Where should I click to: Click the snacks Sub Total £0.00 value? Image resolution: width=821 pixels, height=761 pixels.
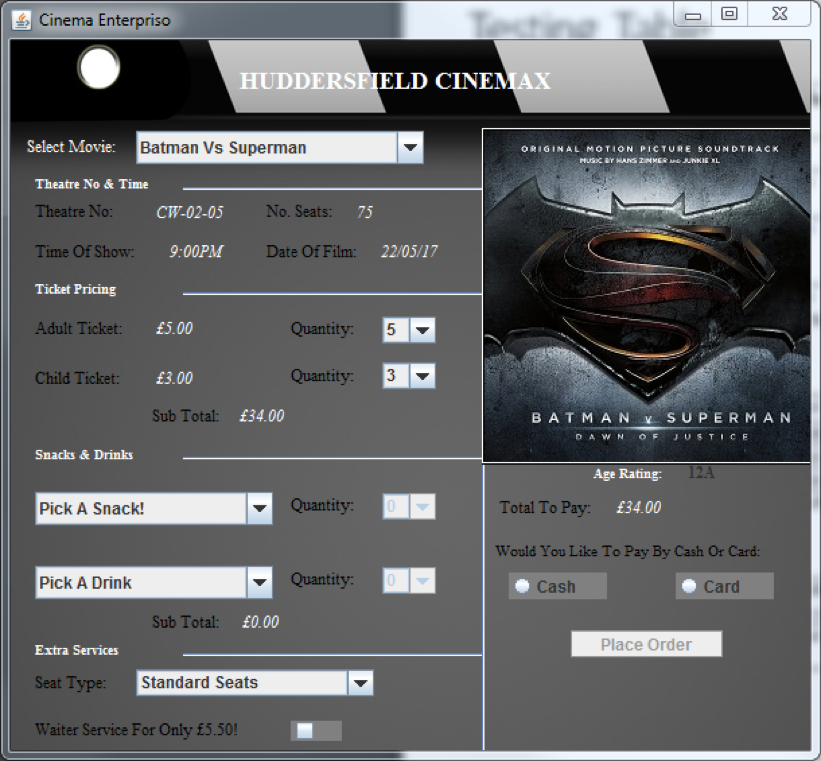coord(260,622)
